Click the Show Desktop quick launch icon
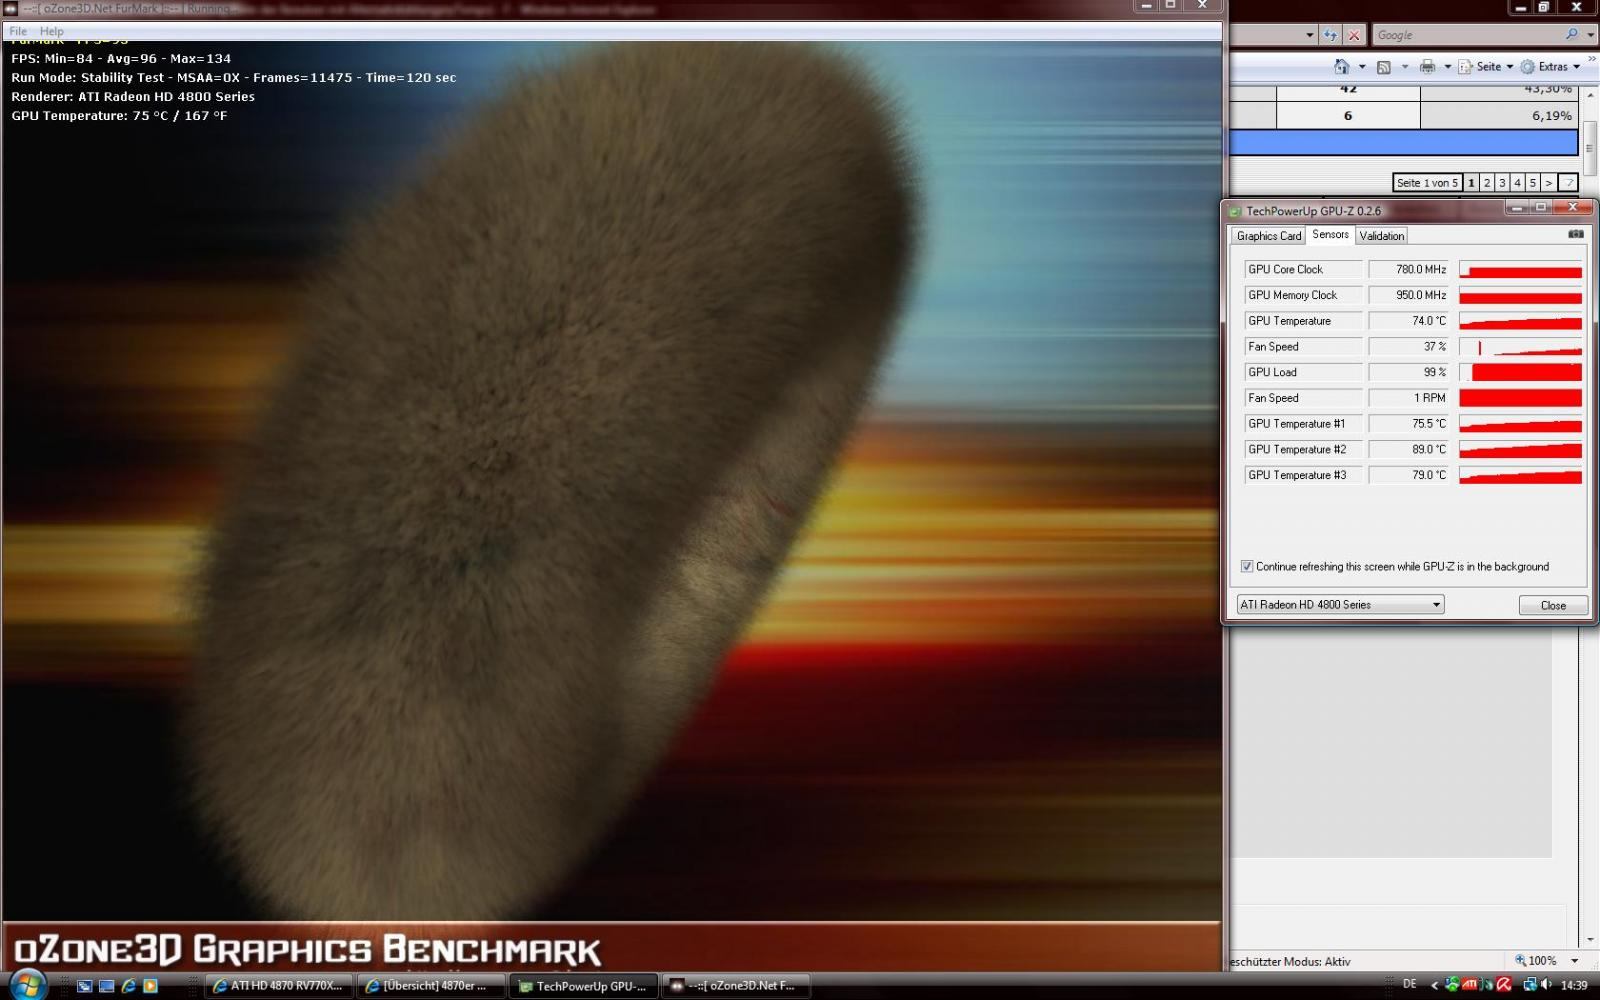The width and height of the screenshot is (1600, 1000). pos(107,986)
